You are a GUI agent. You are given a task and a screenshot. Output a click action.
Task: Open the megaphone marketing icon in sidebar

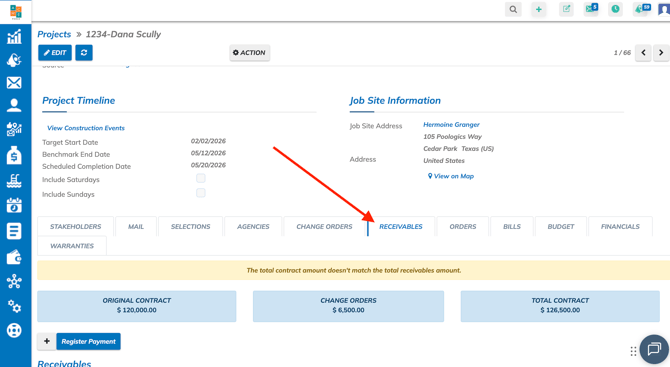pyautogui.click(x=14, y=60)
